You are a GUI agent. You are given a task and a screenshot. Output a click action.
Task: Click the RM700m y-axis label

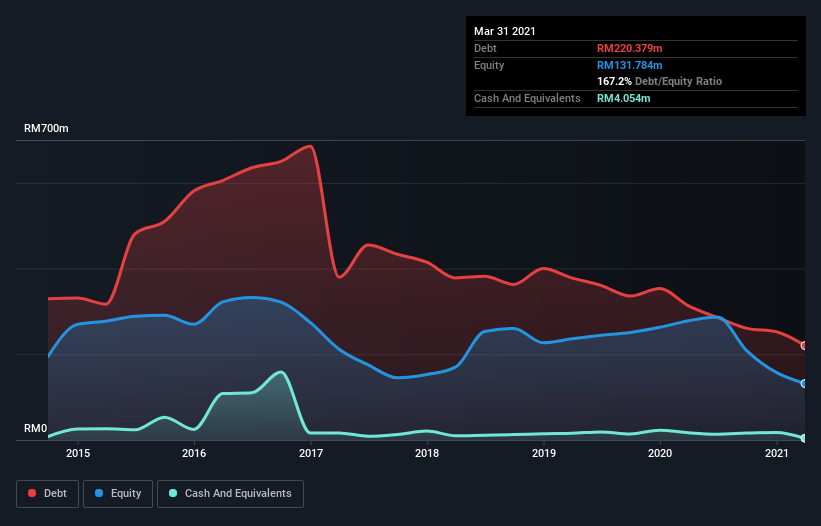tap(46, 128)
